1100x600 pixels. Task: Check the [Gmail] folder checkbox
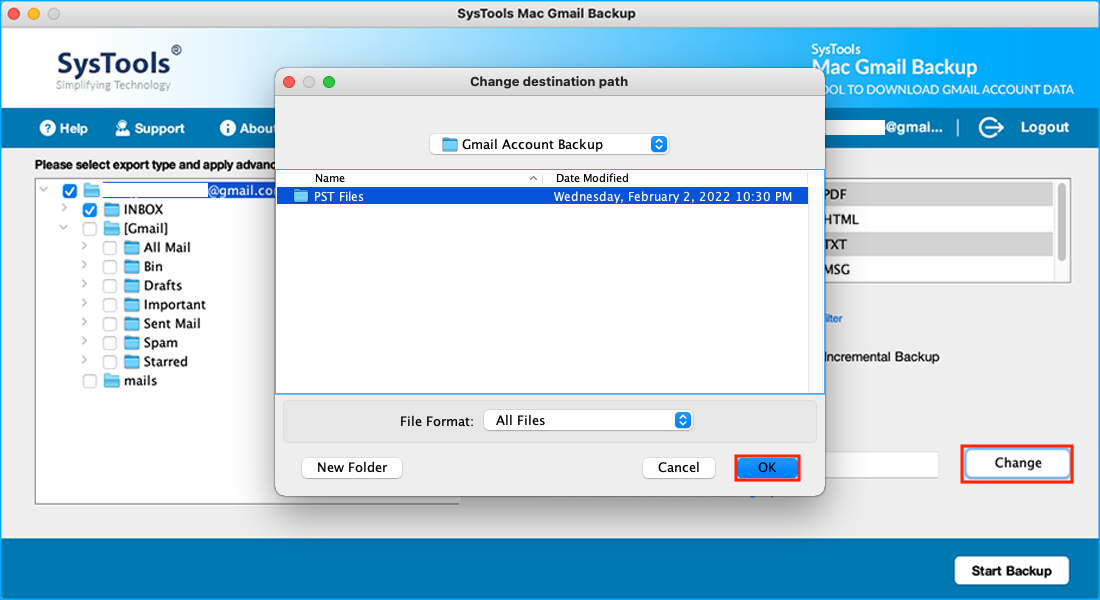coord(90,229)
